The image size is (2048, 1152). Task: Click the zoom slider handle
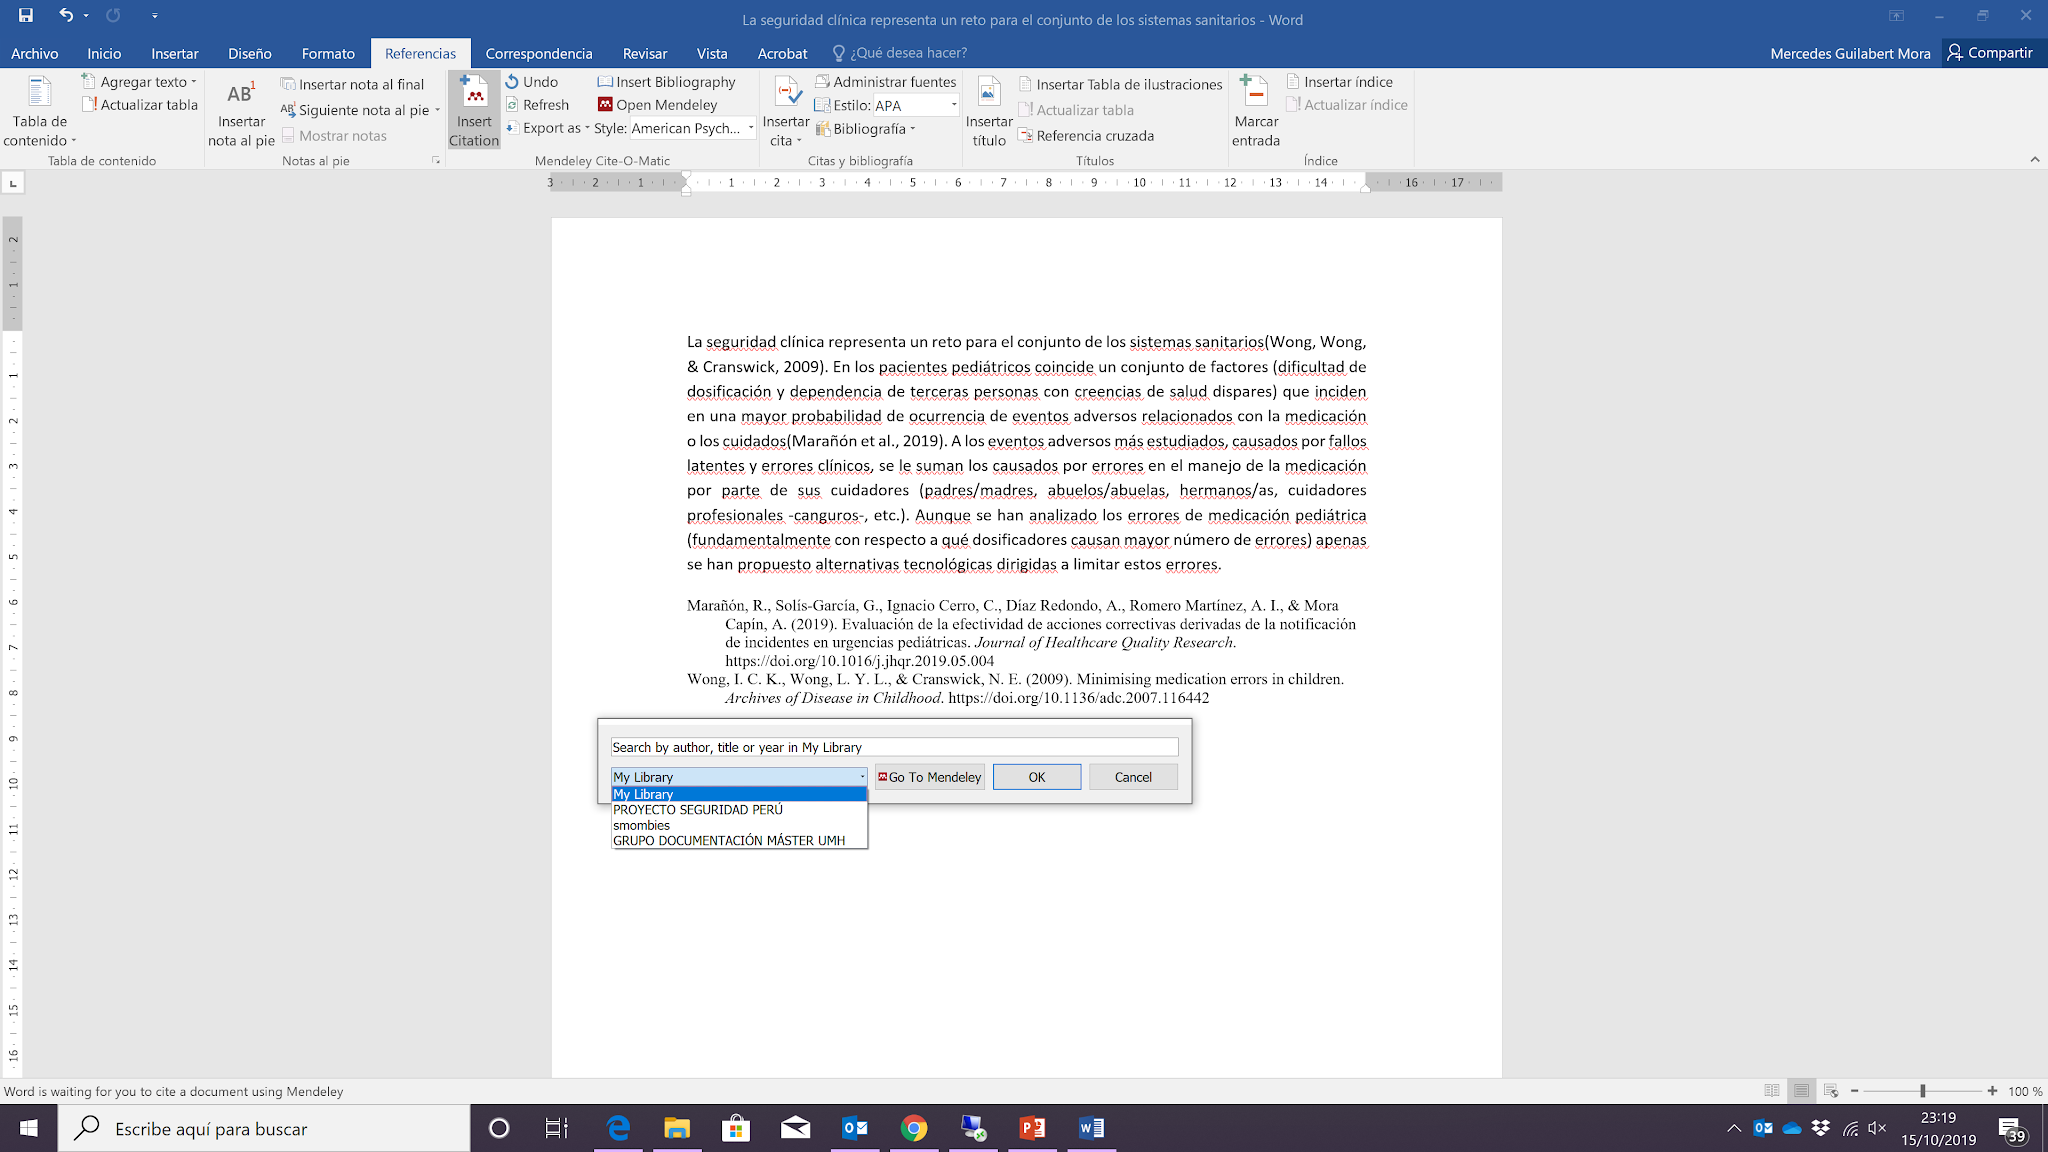click(x=1922, y=1091)
